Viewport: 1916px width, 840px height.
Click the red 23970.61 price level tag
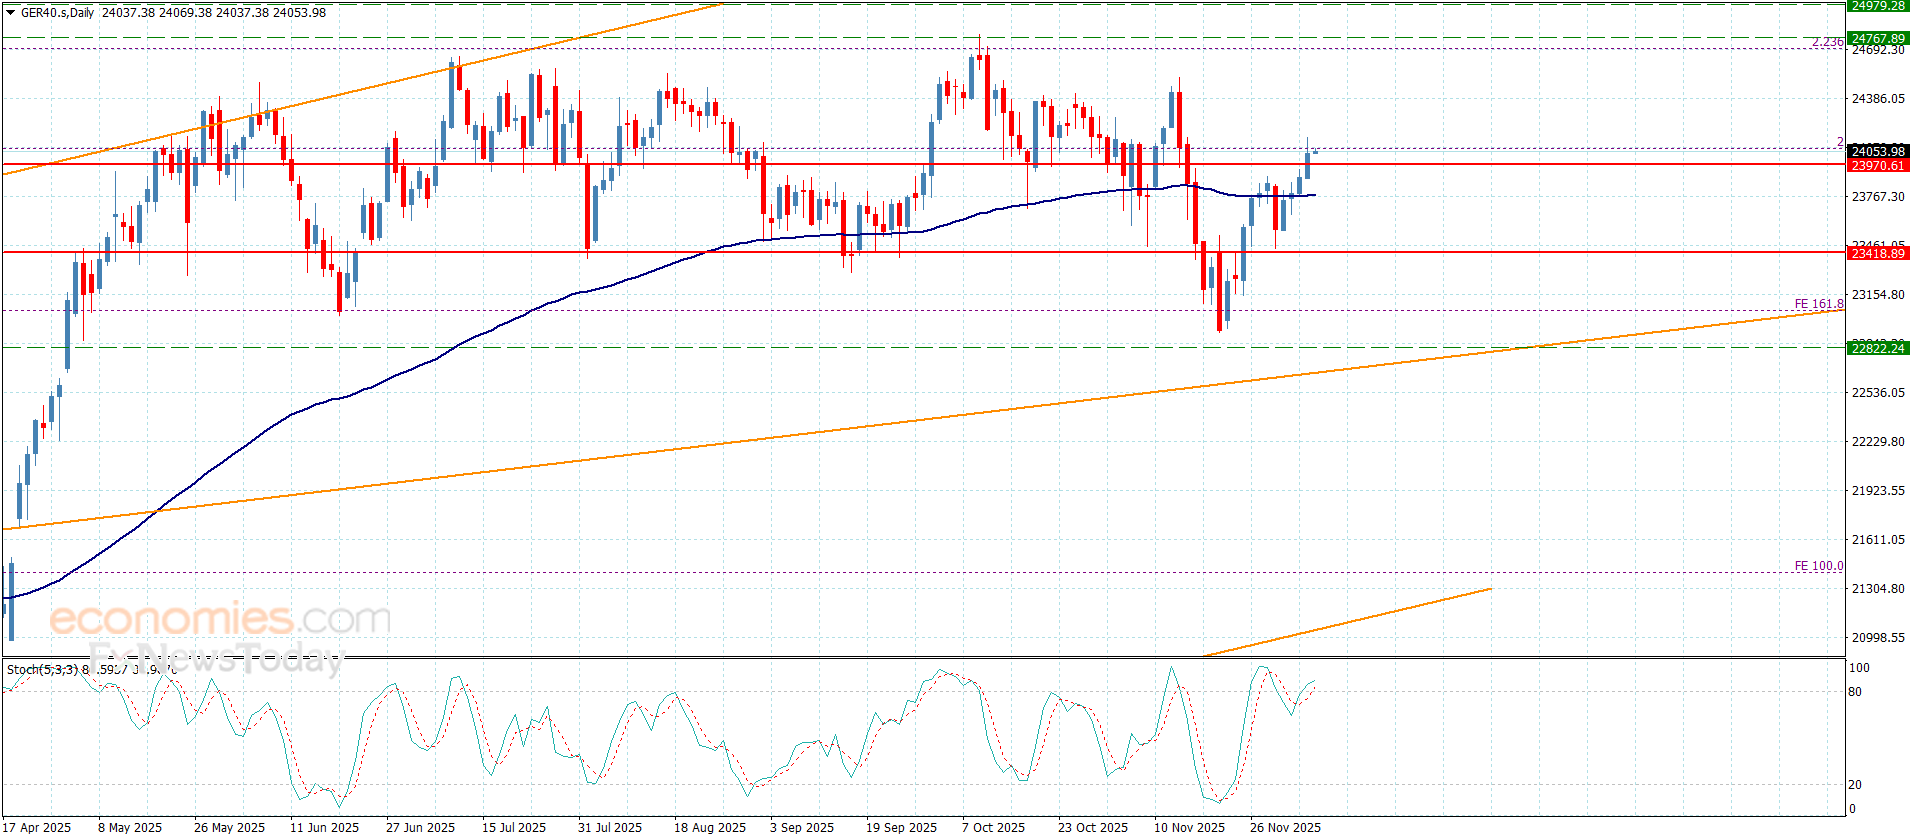(1877, 166)
